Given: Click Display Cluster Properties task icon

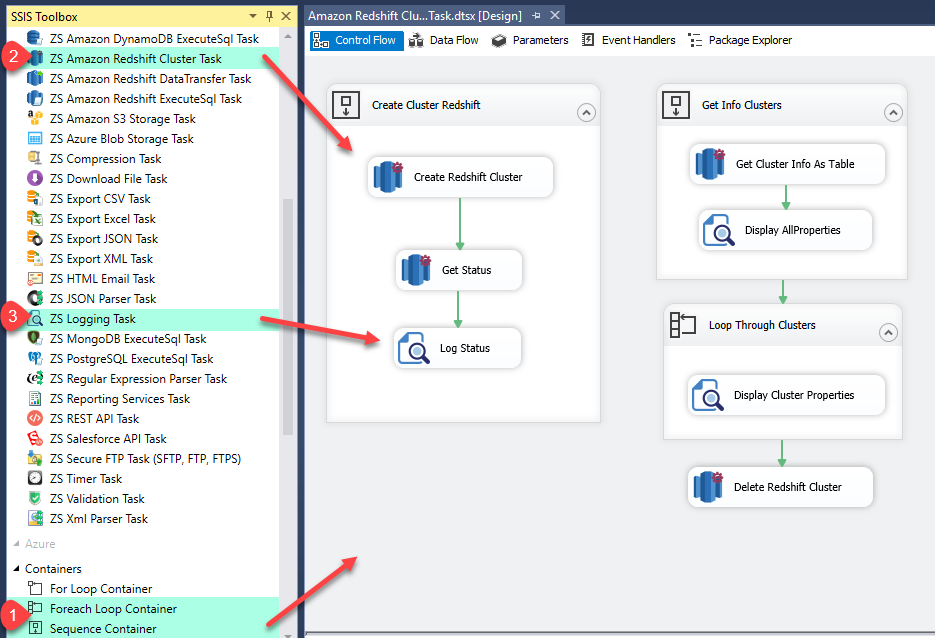Looking at the screenshot, I should point(708,395).
